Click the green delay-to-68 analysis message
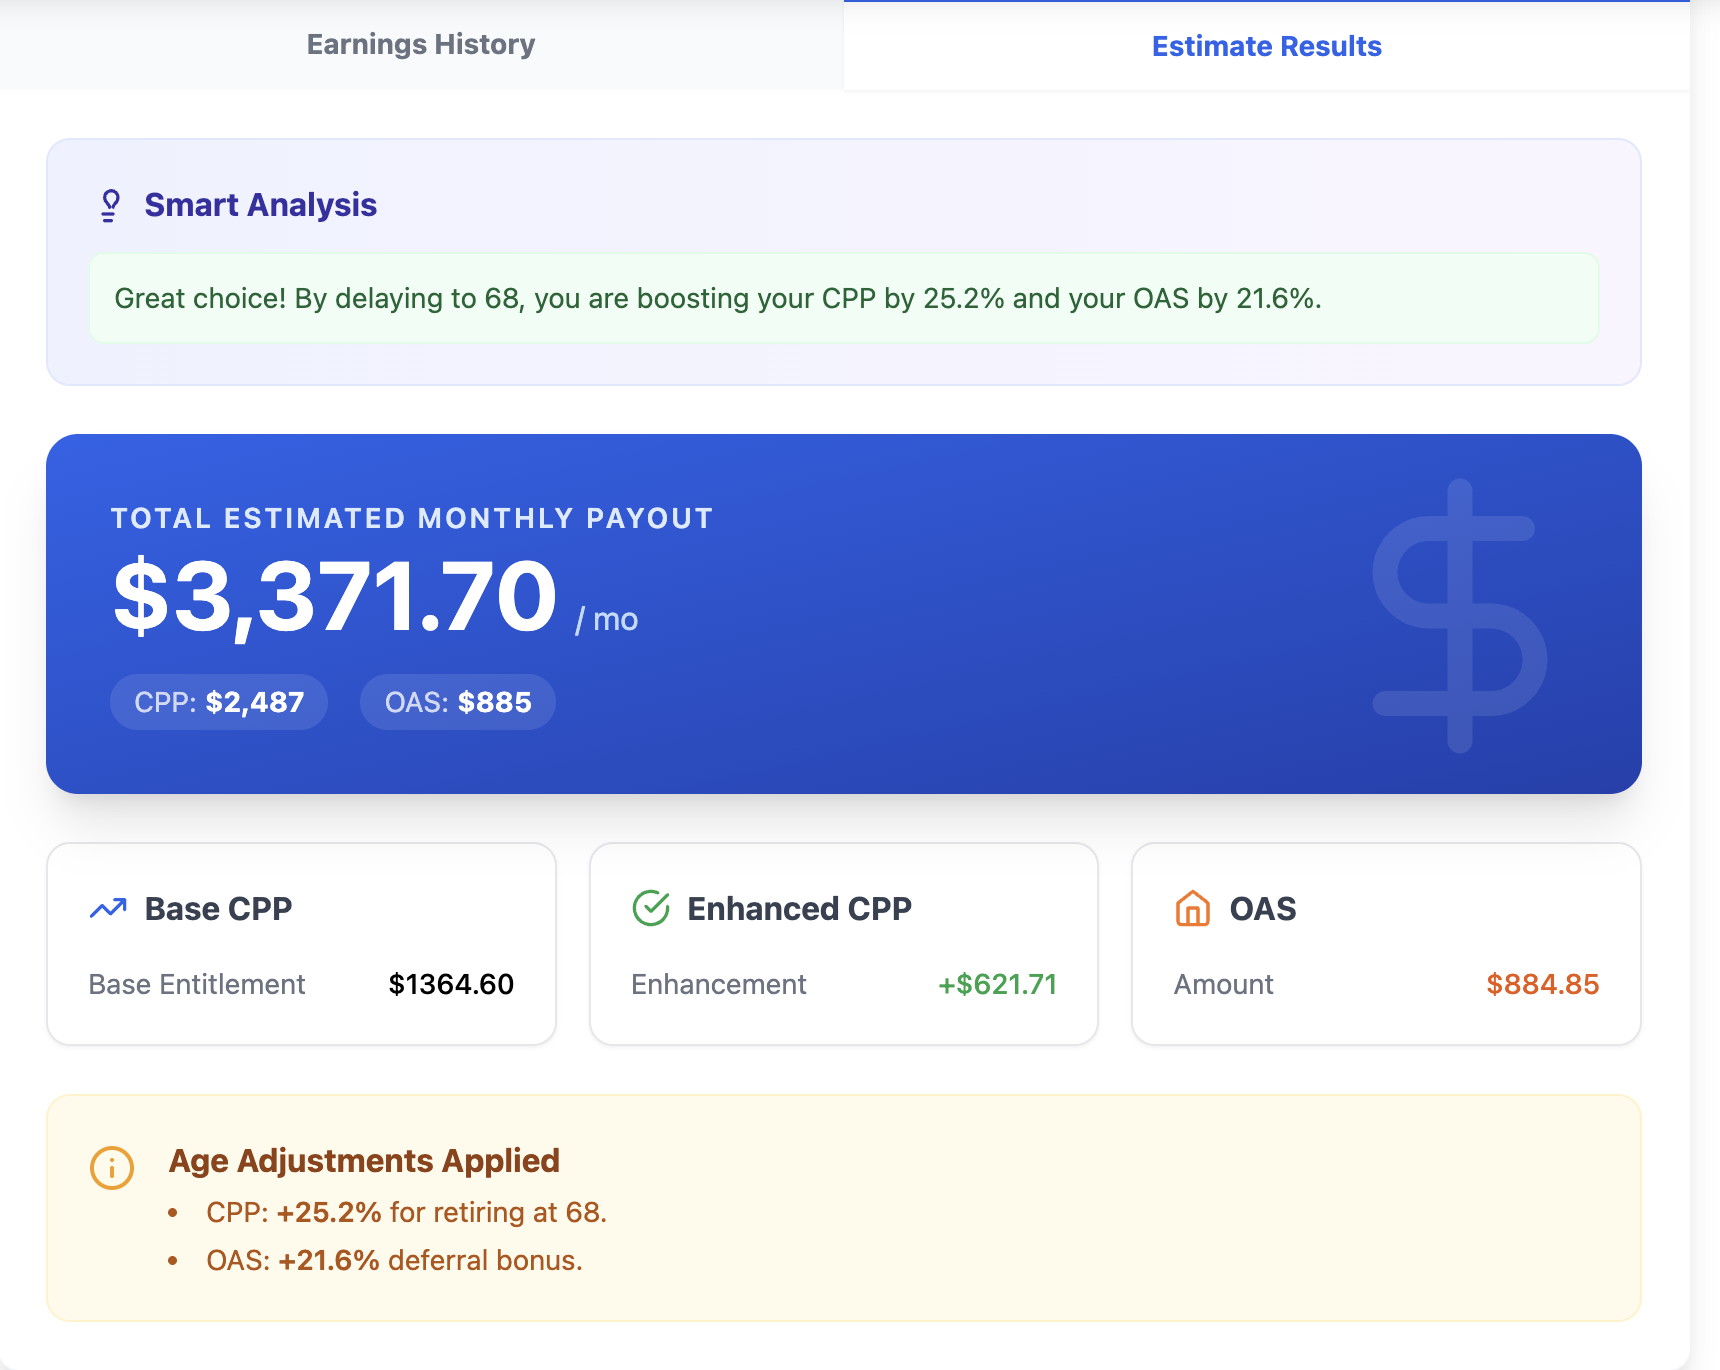 [844, 298]
